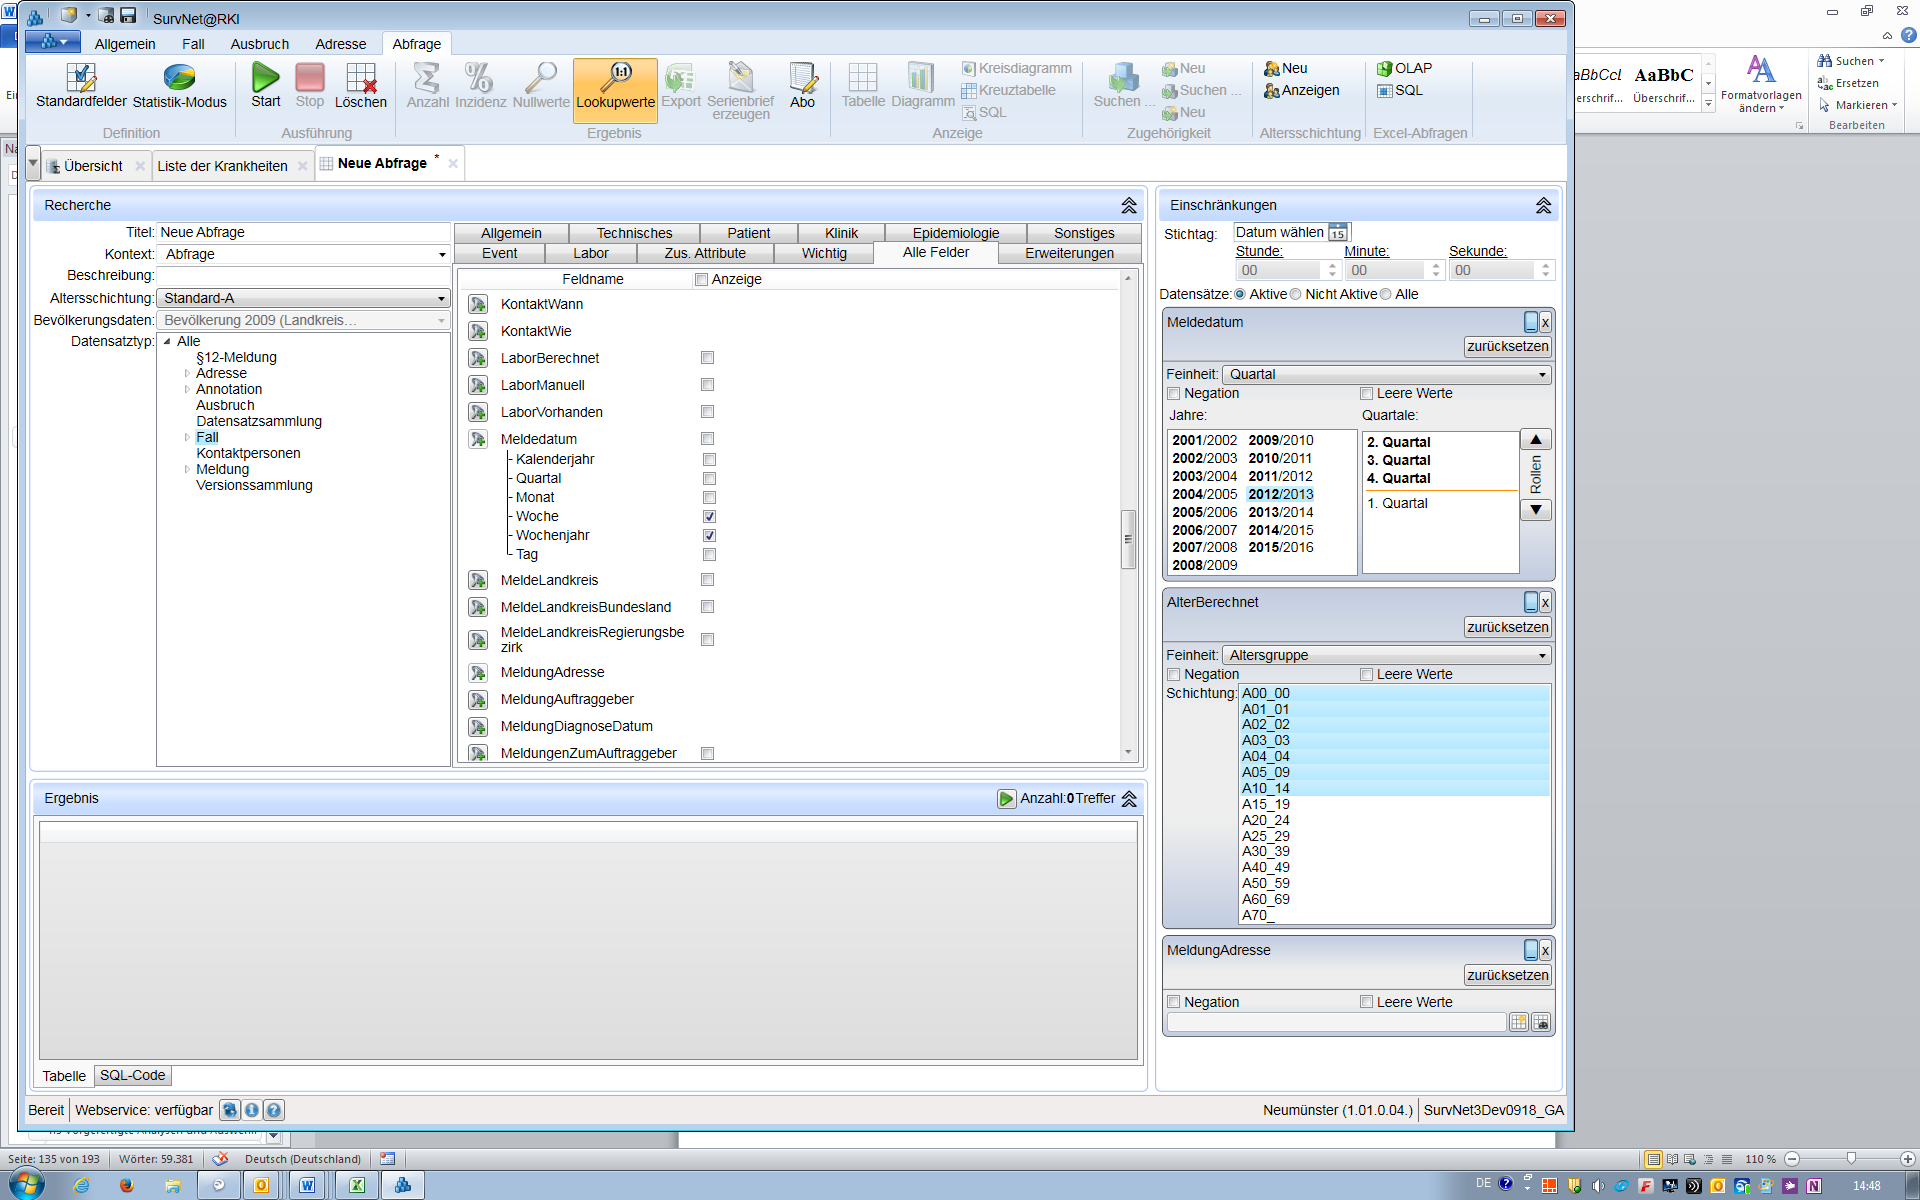Open the Altersschichtung Standard-A dropdown
1920x1200 pixels.
click(x=441, y=298)
